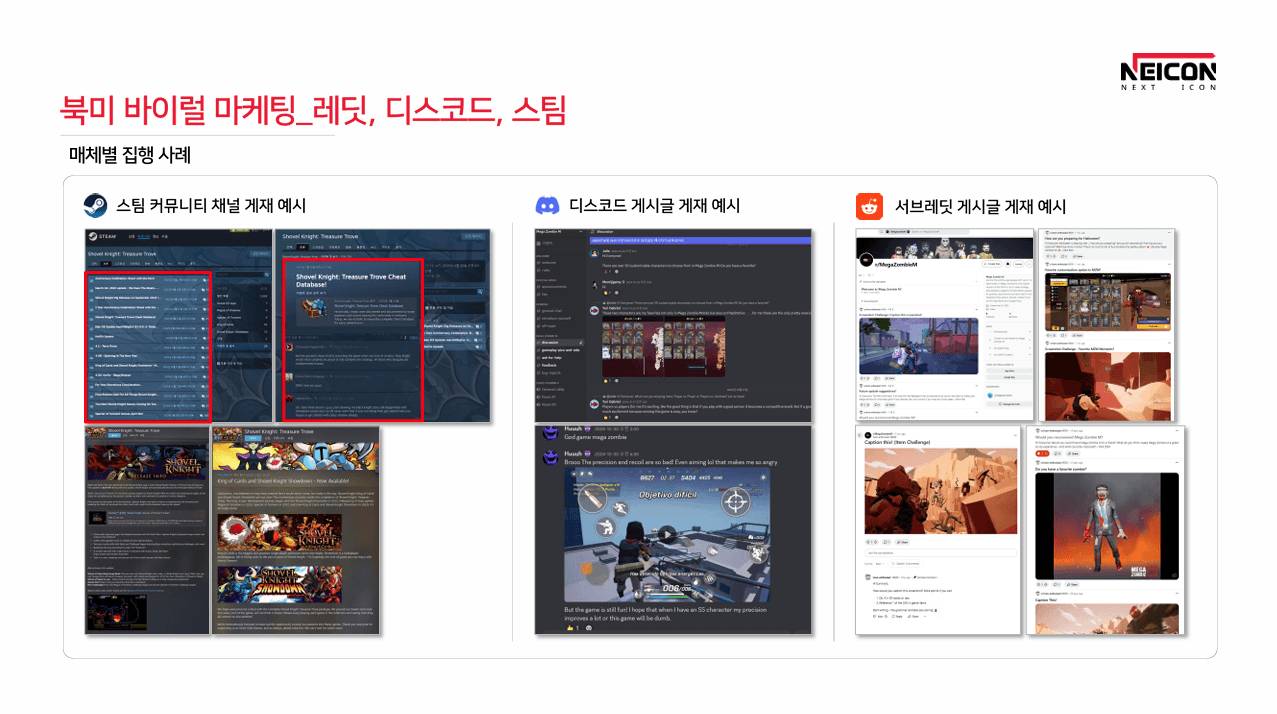Click the Steam logo beside the Korean heading
The height and width of the screenshot is (714, 1277).
click(95, 205)
